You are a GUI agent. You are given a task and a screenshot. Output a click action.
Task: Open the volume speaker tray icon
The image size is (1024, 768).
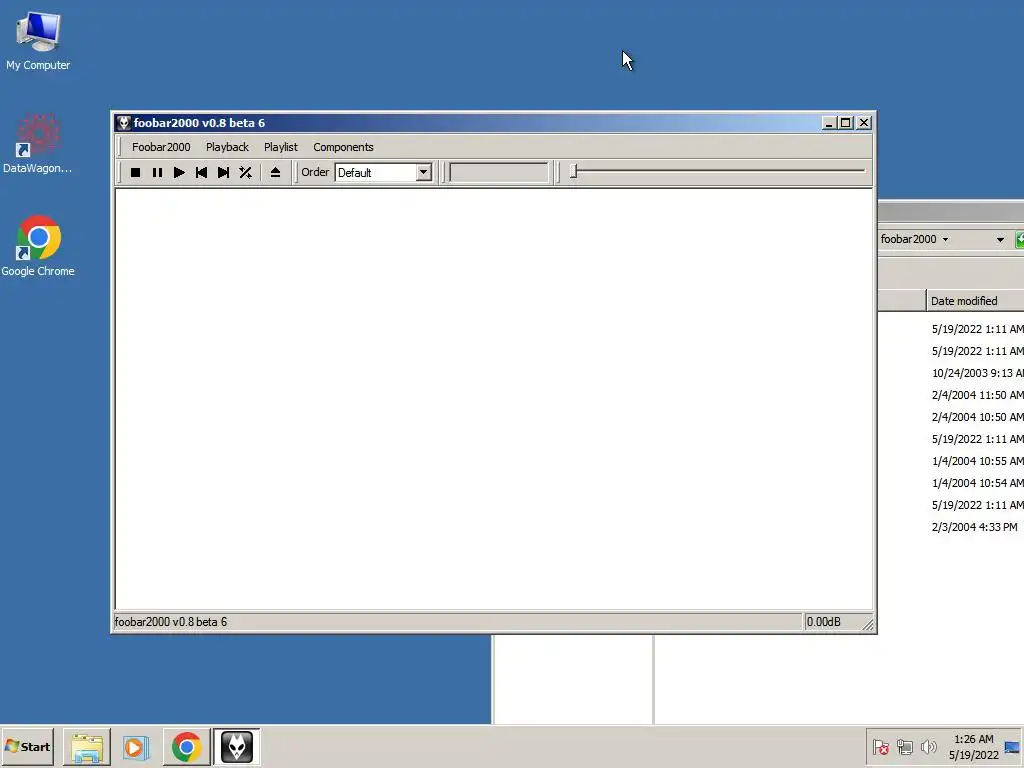[928, 747]
